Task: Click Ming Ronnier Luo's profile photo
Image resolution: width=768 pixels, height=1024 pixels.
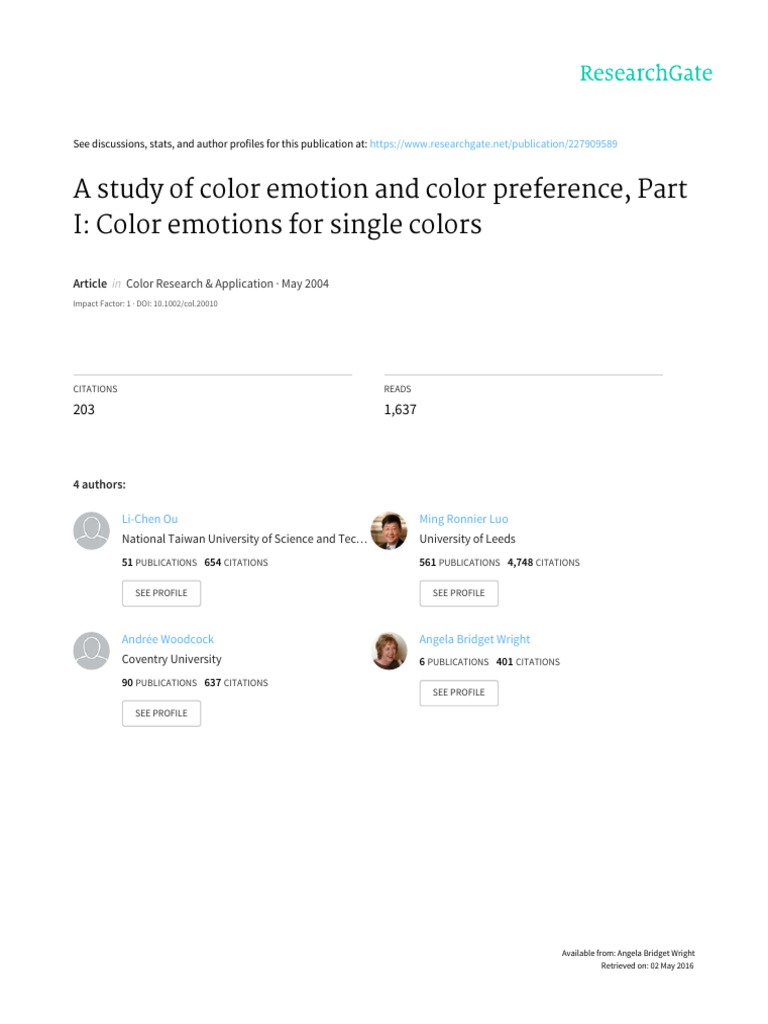Action: pyautogui.click(x=389, y=530)
